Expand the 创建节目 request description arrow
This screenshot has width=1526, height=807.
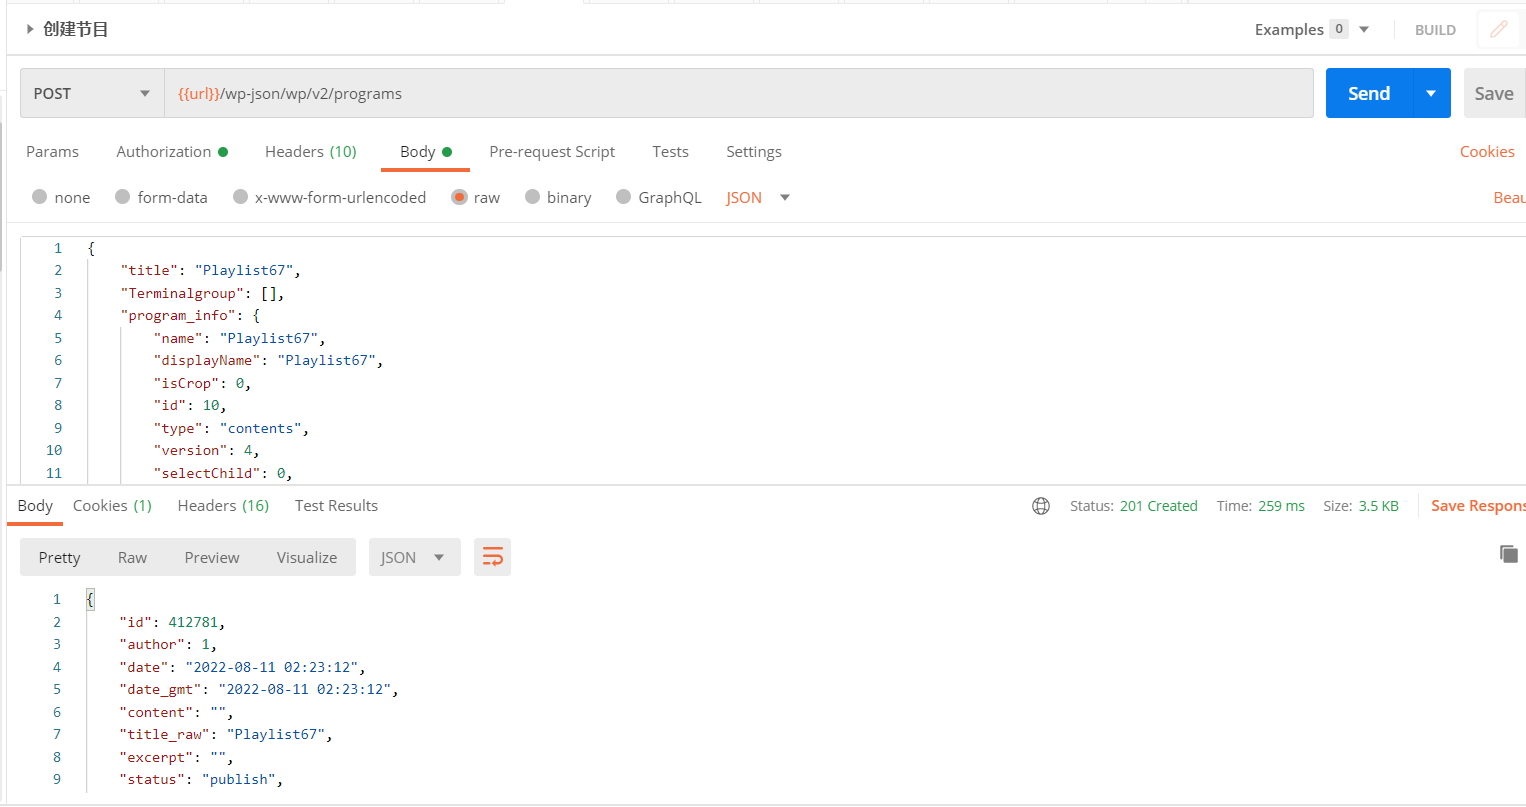pyautogui.click(x=30, y=30)
